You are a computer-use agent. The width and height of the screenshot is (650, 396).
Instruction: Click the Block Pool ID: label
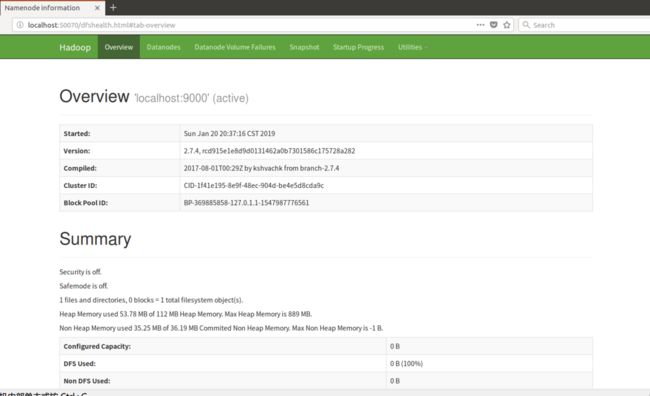pos(85,203)
